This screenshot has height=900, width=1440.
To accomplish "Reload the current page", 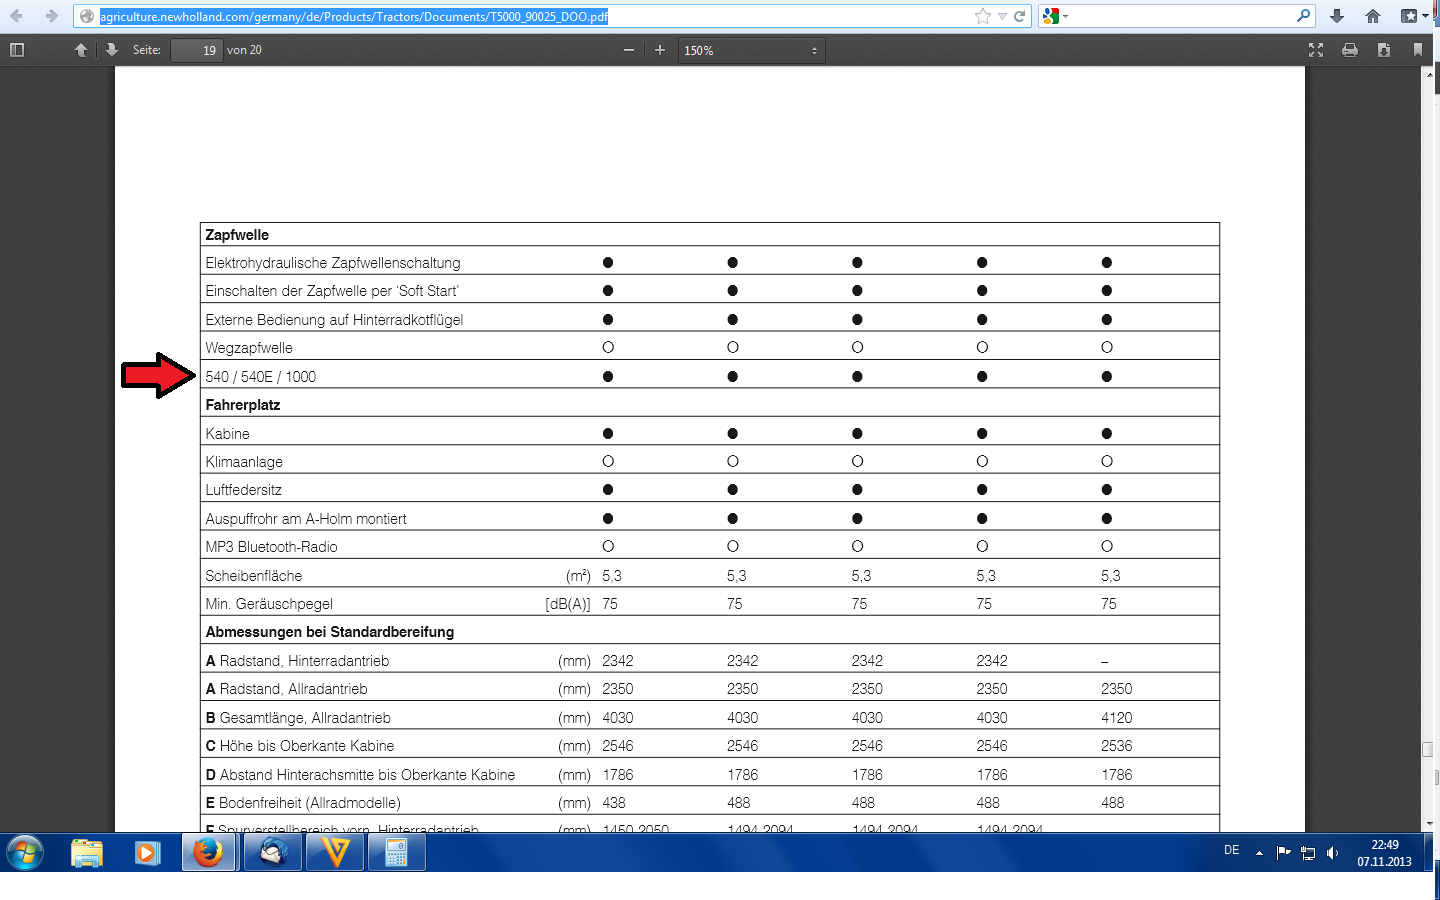I will click(1020, 16).
